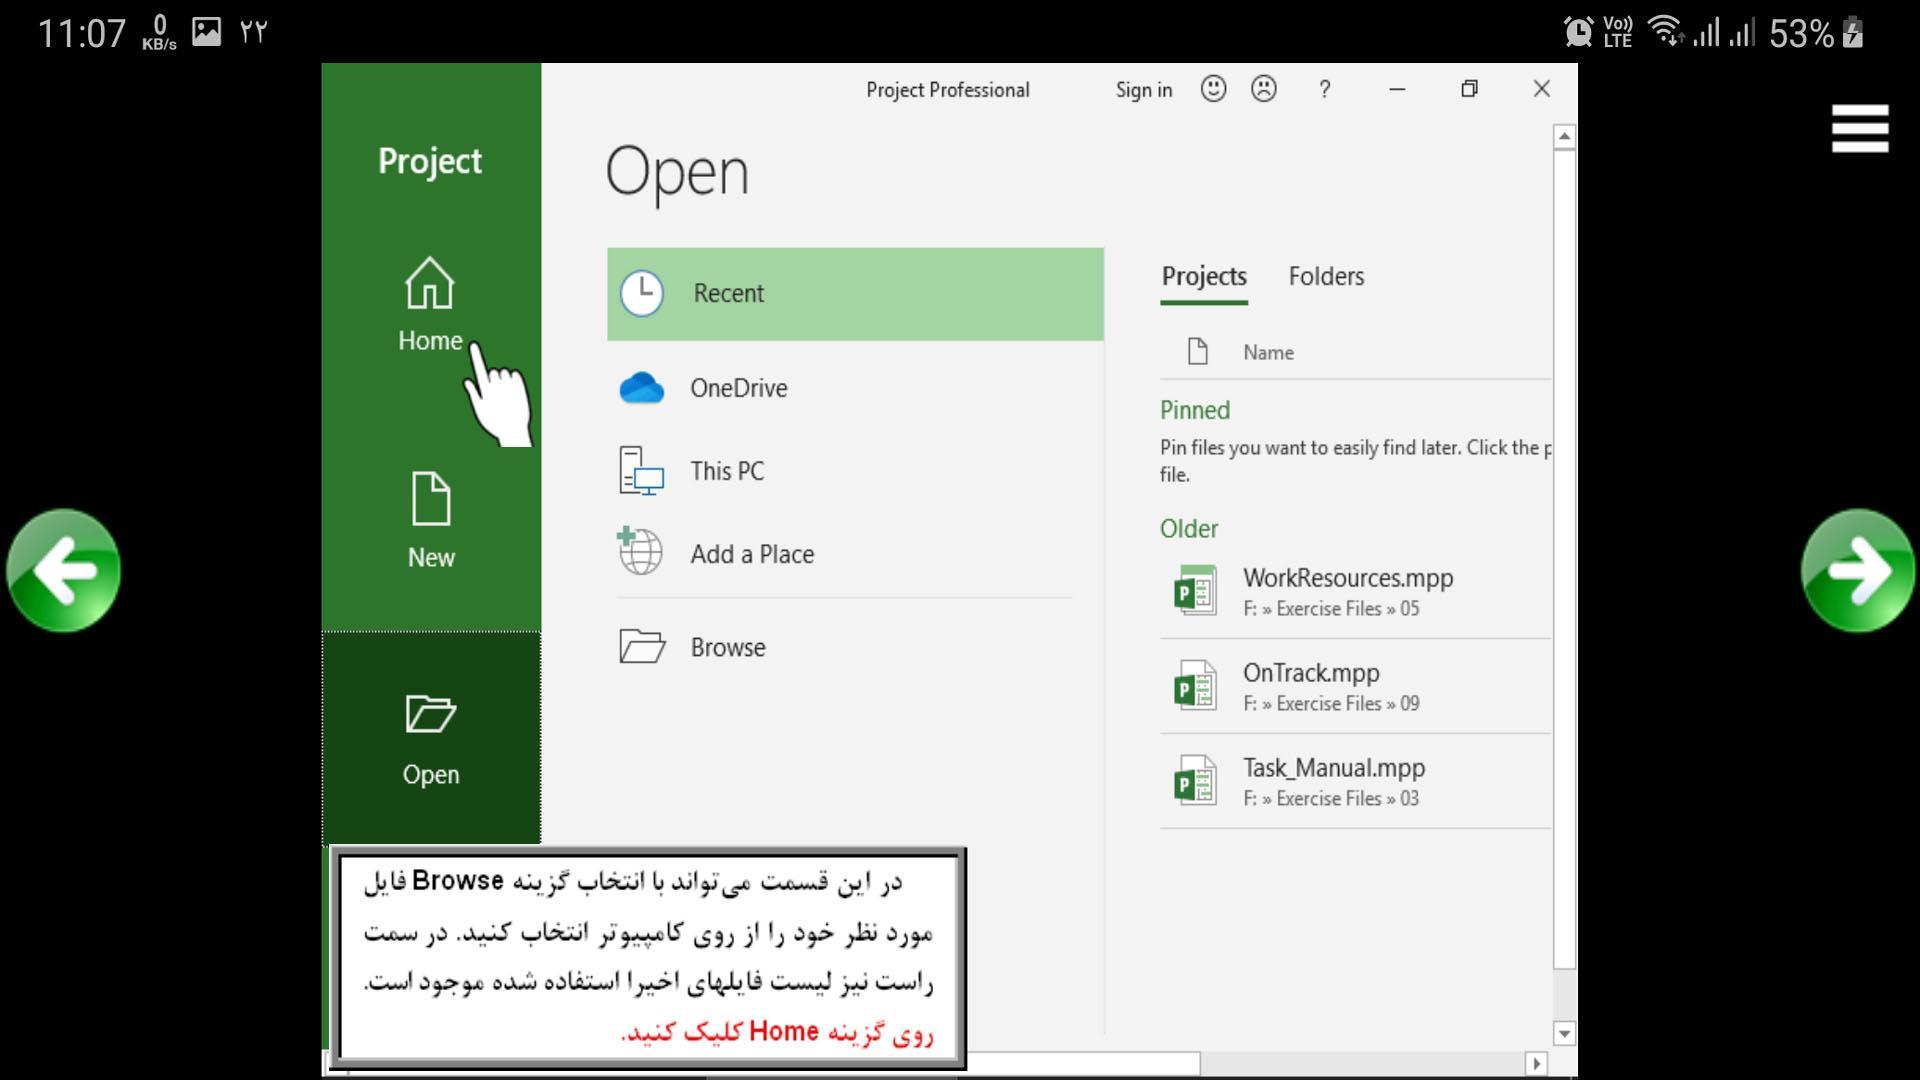Close the Project Professional window
This screenshot has width=1920, height=1080.
1541,89
